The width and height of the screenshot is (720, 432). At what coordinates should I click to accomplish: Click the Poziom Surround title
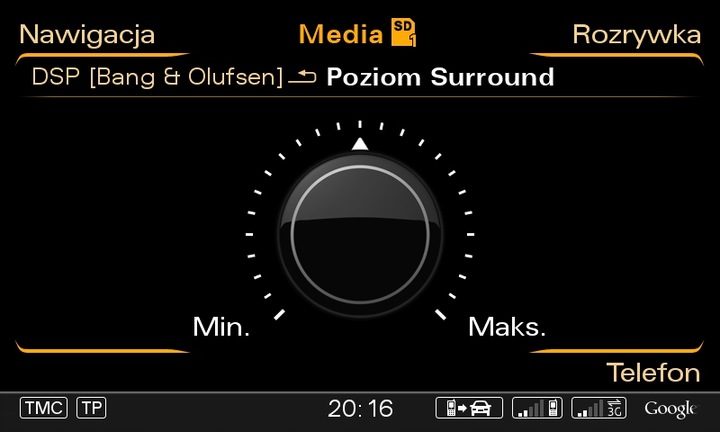[x=440, y=77]
